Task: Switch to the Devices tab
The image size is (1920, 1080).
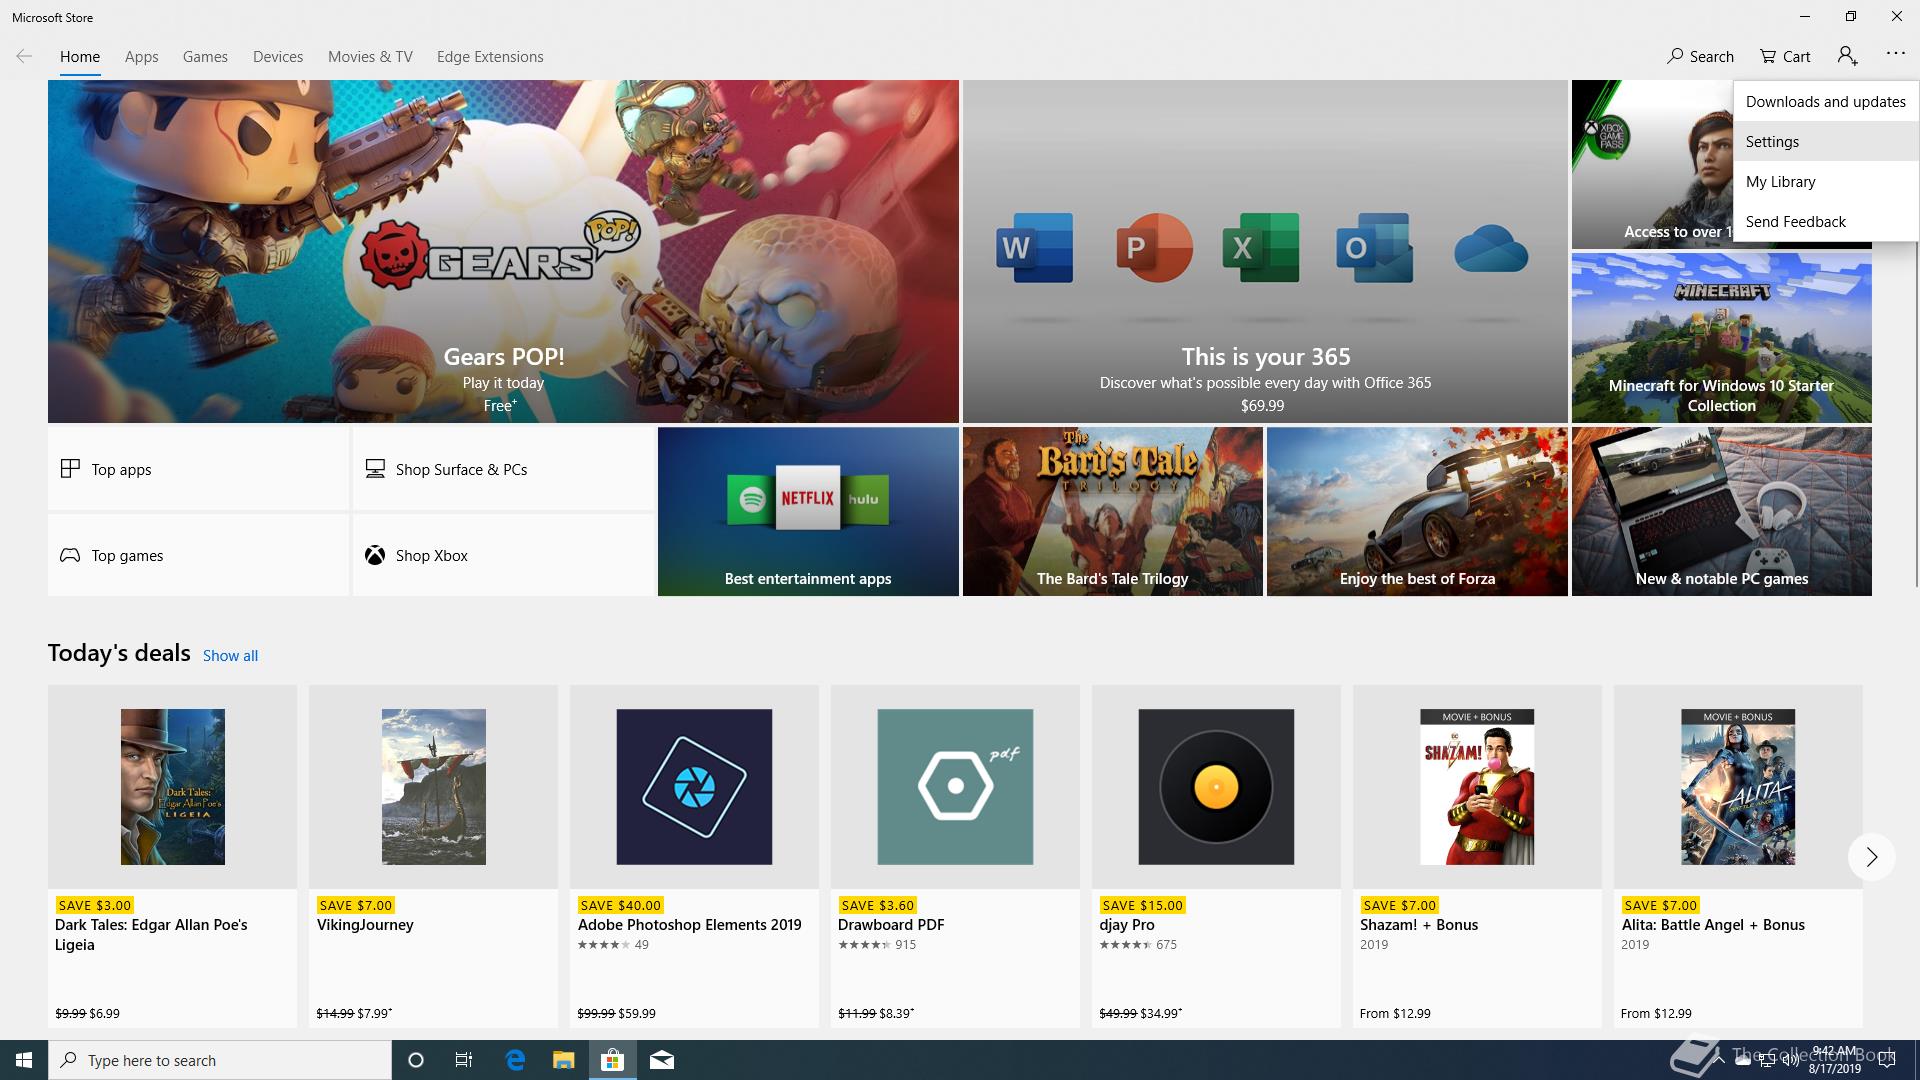Action: (x=278, y=57)
